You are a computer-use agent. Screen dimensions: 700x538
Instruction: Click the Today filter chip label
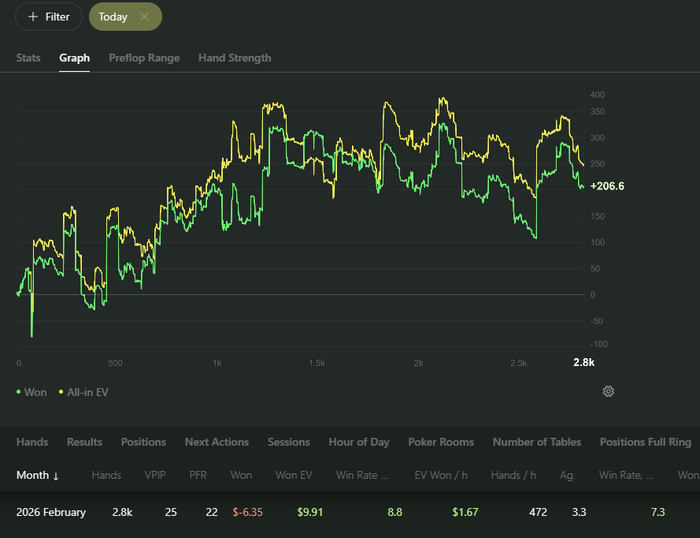pos(113,17)
